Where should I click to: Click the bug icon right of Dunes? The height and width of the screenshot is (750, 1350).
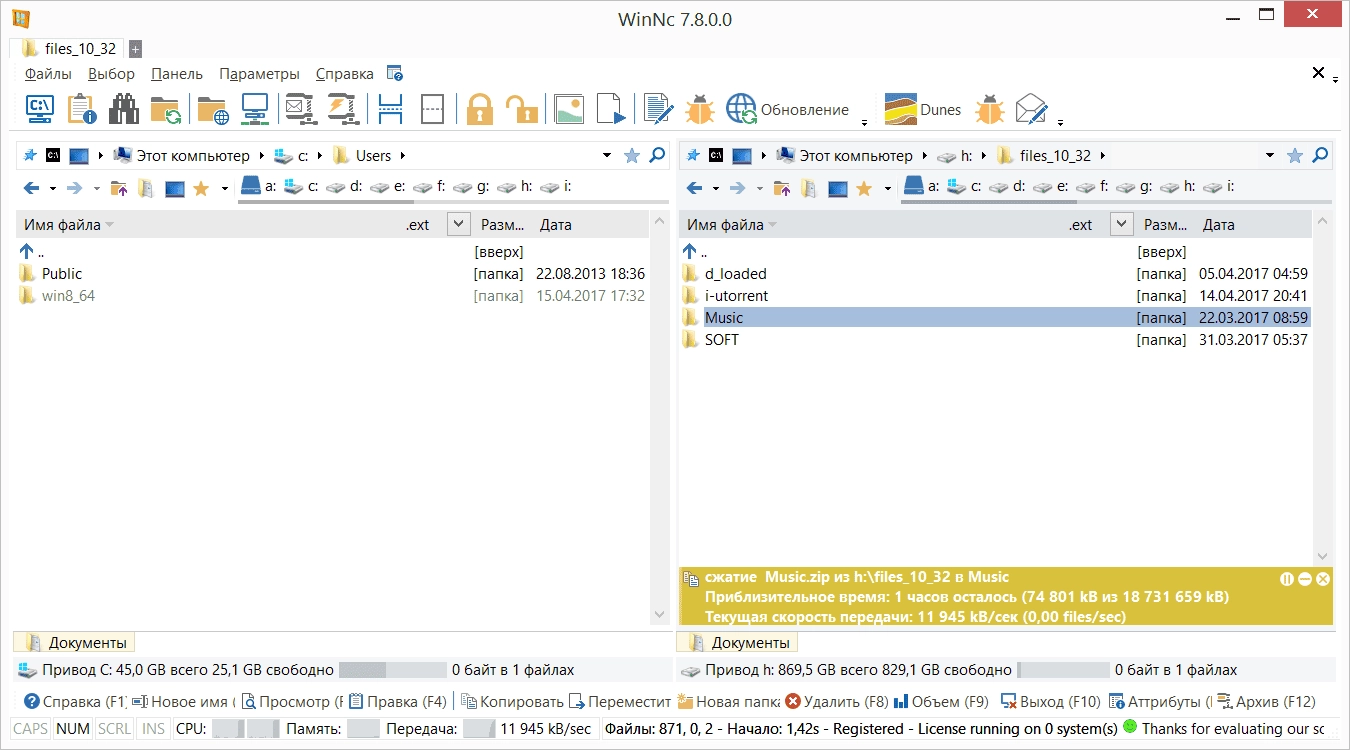(x=990, y=109)
